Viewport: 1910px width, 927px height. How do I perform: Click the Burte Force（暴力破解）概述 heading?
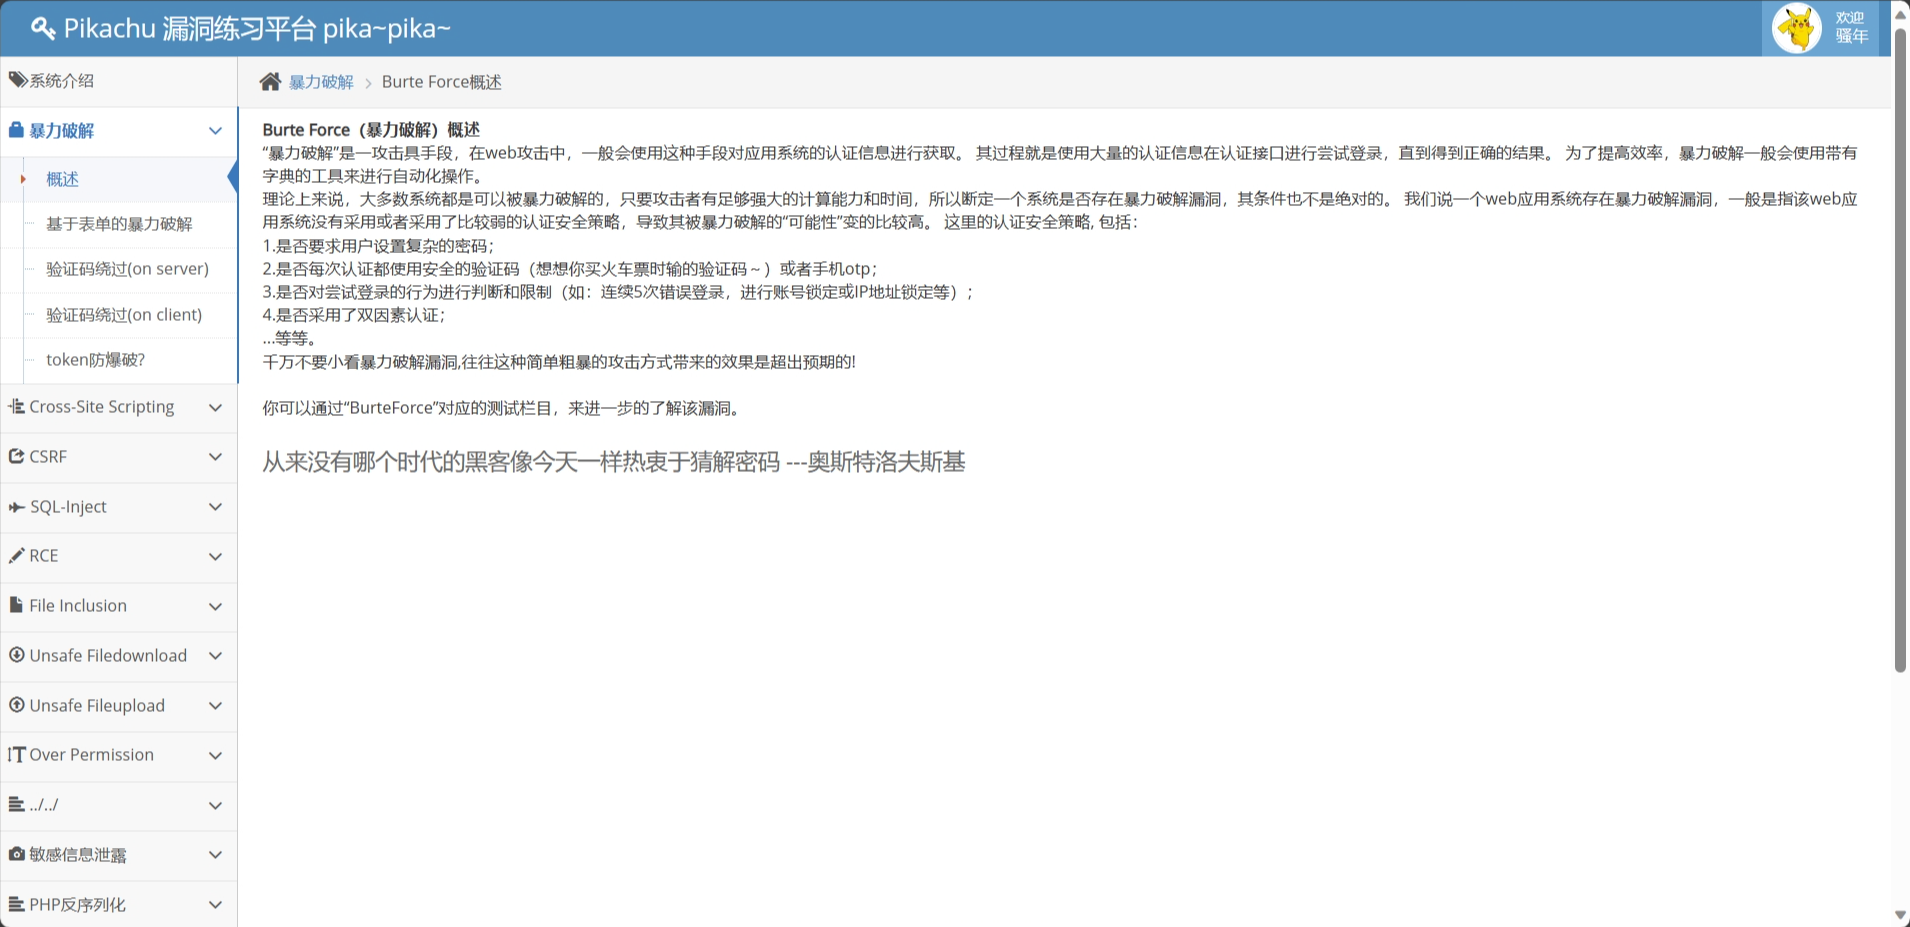(x=371, y=130)
